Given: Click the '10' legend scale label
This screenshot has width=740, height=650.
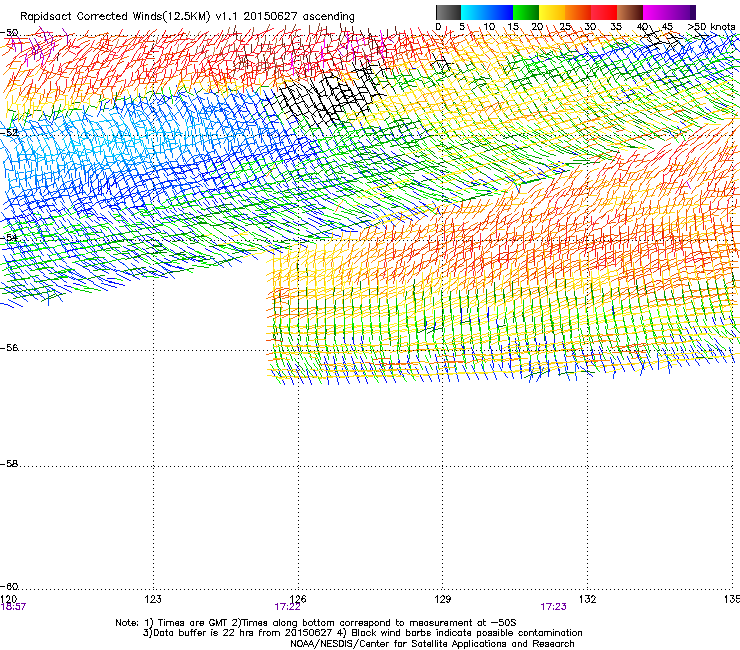Looking at the screenshot, I should pos(489,27).
